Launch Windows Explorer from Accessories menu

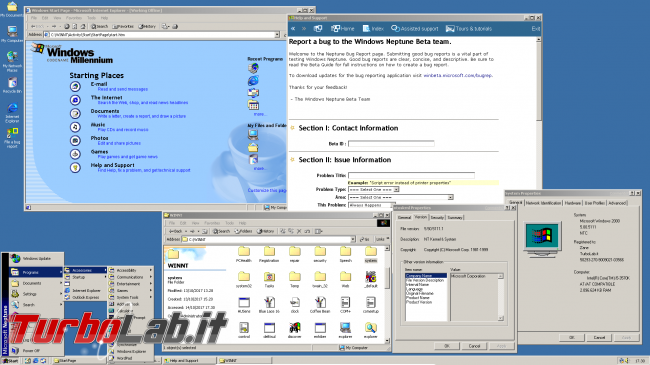(130, 351)
